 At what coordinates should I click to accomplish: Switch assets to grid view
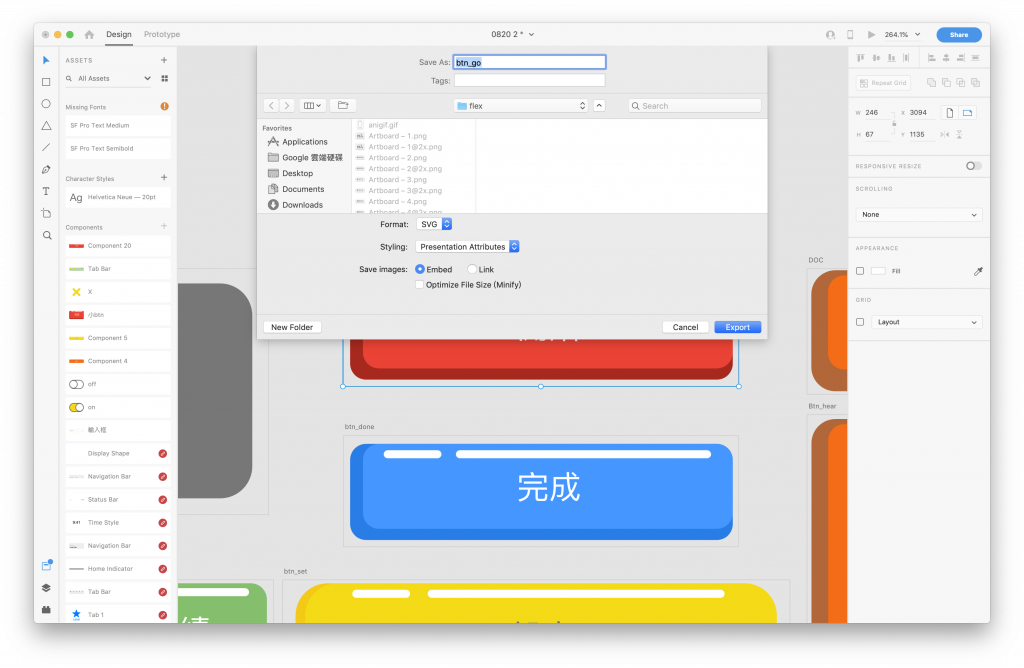165,78
